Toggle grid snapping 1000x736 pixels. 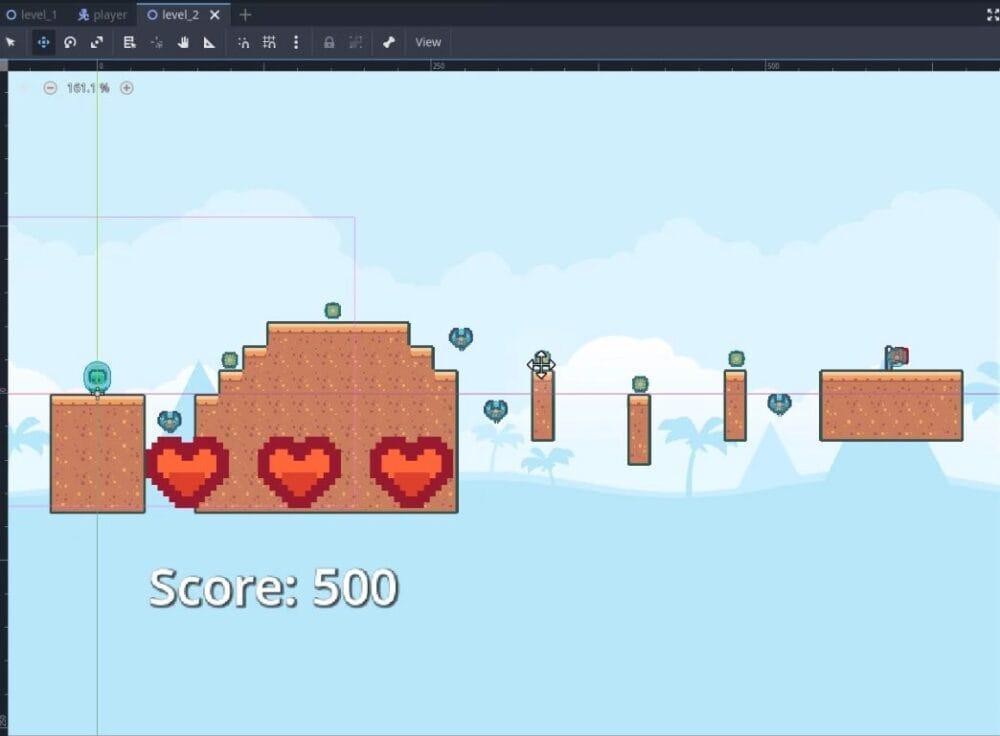(x=269, y=43)
